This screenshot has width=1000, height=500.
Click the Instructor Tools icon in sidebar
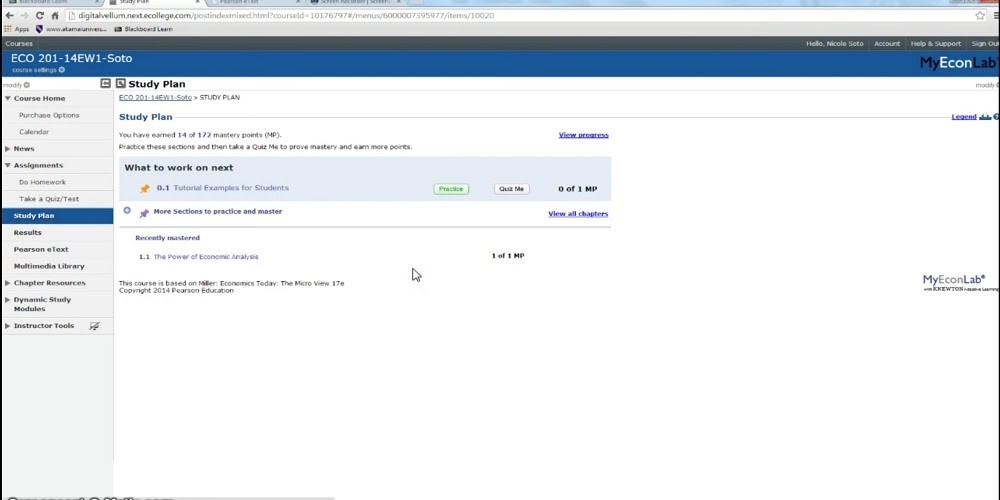[94, 326]
